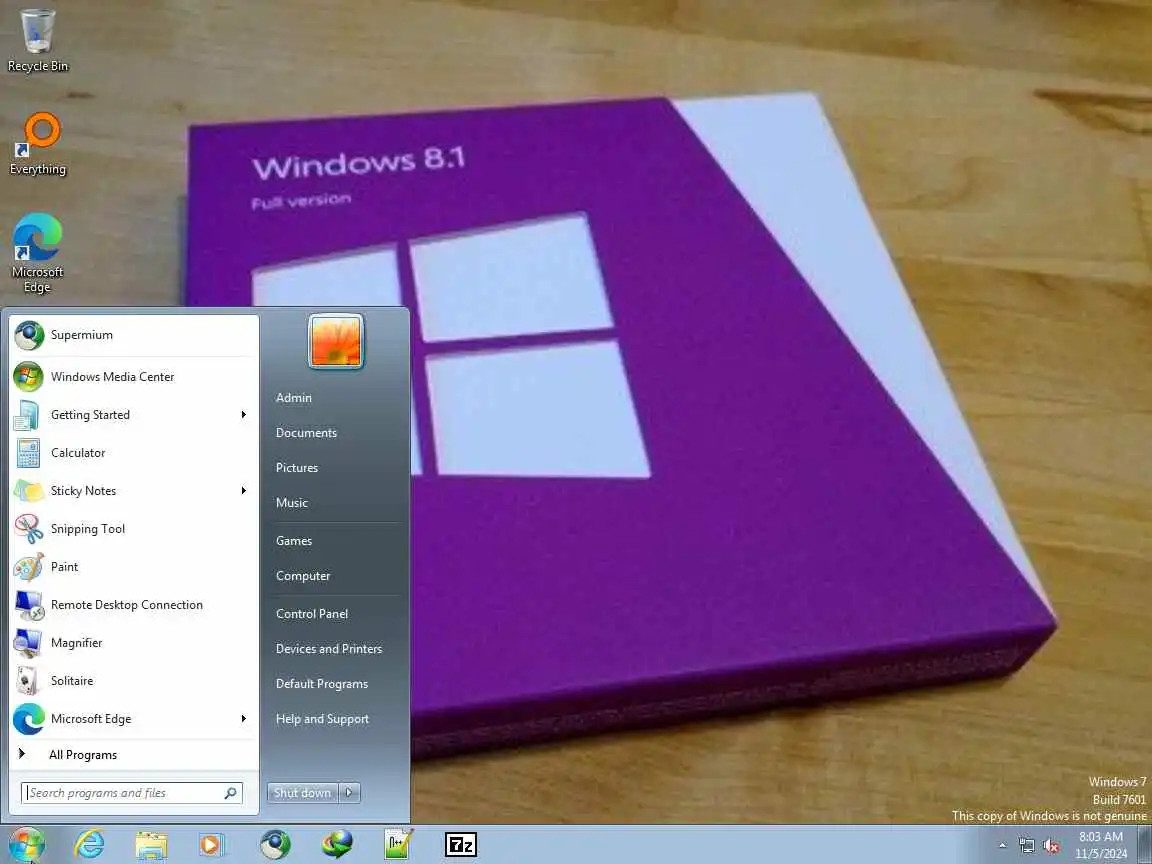This screenshot has width=1152, height=864.
Task: Click the muted volume tray icon
Action: coord(1051,846)
